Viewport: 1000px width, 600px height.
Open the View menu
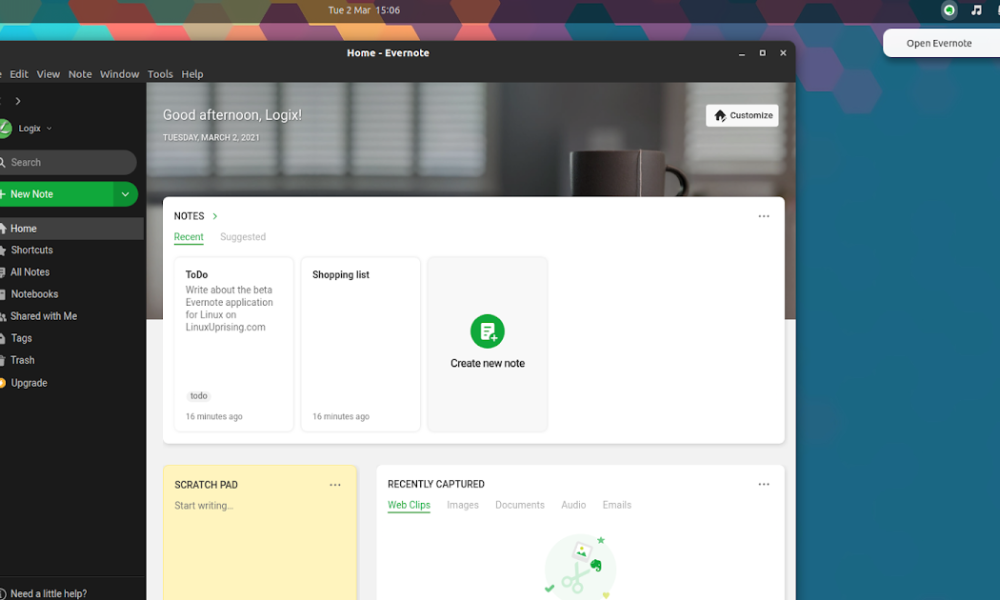pyautogui.click(x=48, y=74)
